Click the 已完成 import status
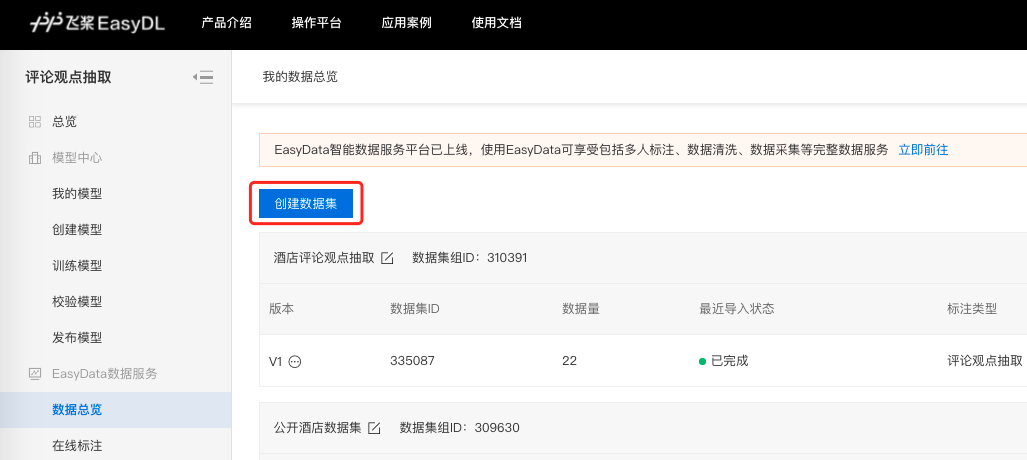This screenshot has height=460, width=1027. pos(724,361)
